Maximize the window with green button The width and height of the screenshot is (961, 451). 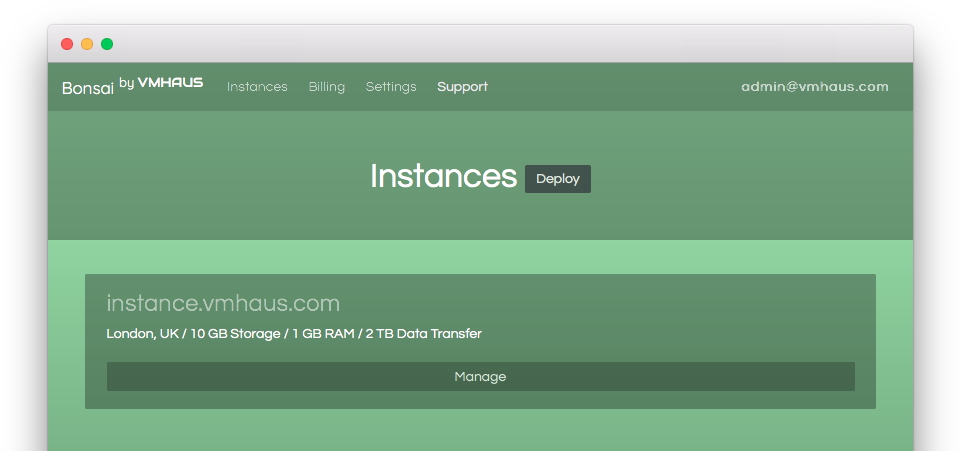[107, 44]
